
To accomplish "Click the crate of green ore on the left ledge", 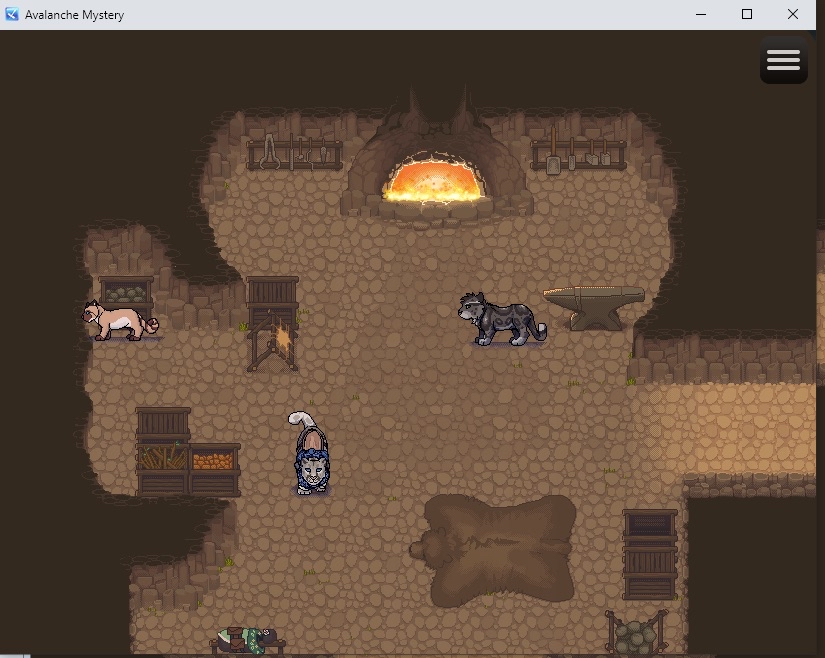I will pyautogui.click(x=126, y=291).
